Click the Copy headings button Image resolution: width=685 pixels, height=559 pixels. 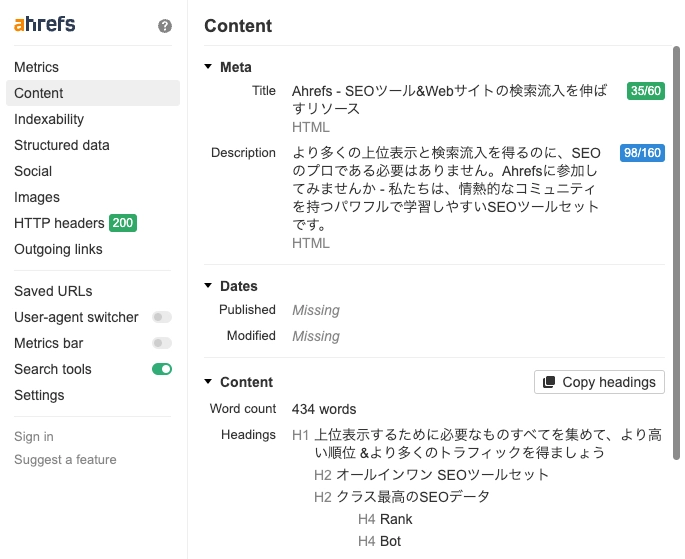pos(599,382)
